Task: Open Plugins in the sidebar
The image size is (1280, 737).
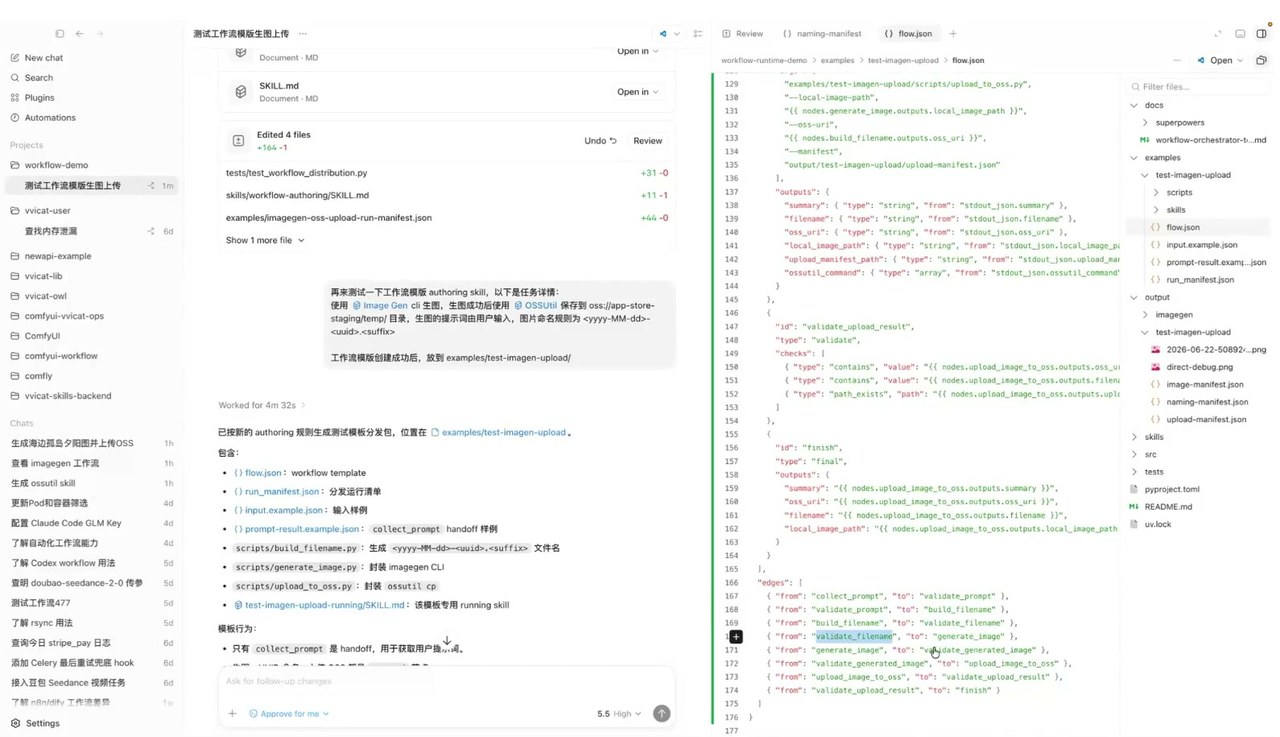Action: pos(39,98)
